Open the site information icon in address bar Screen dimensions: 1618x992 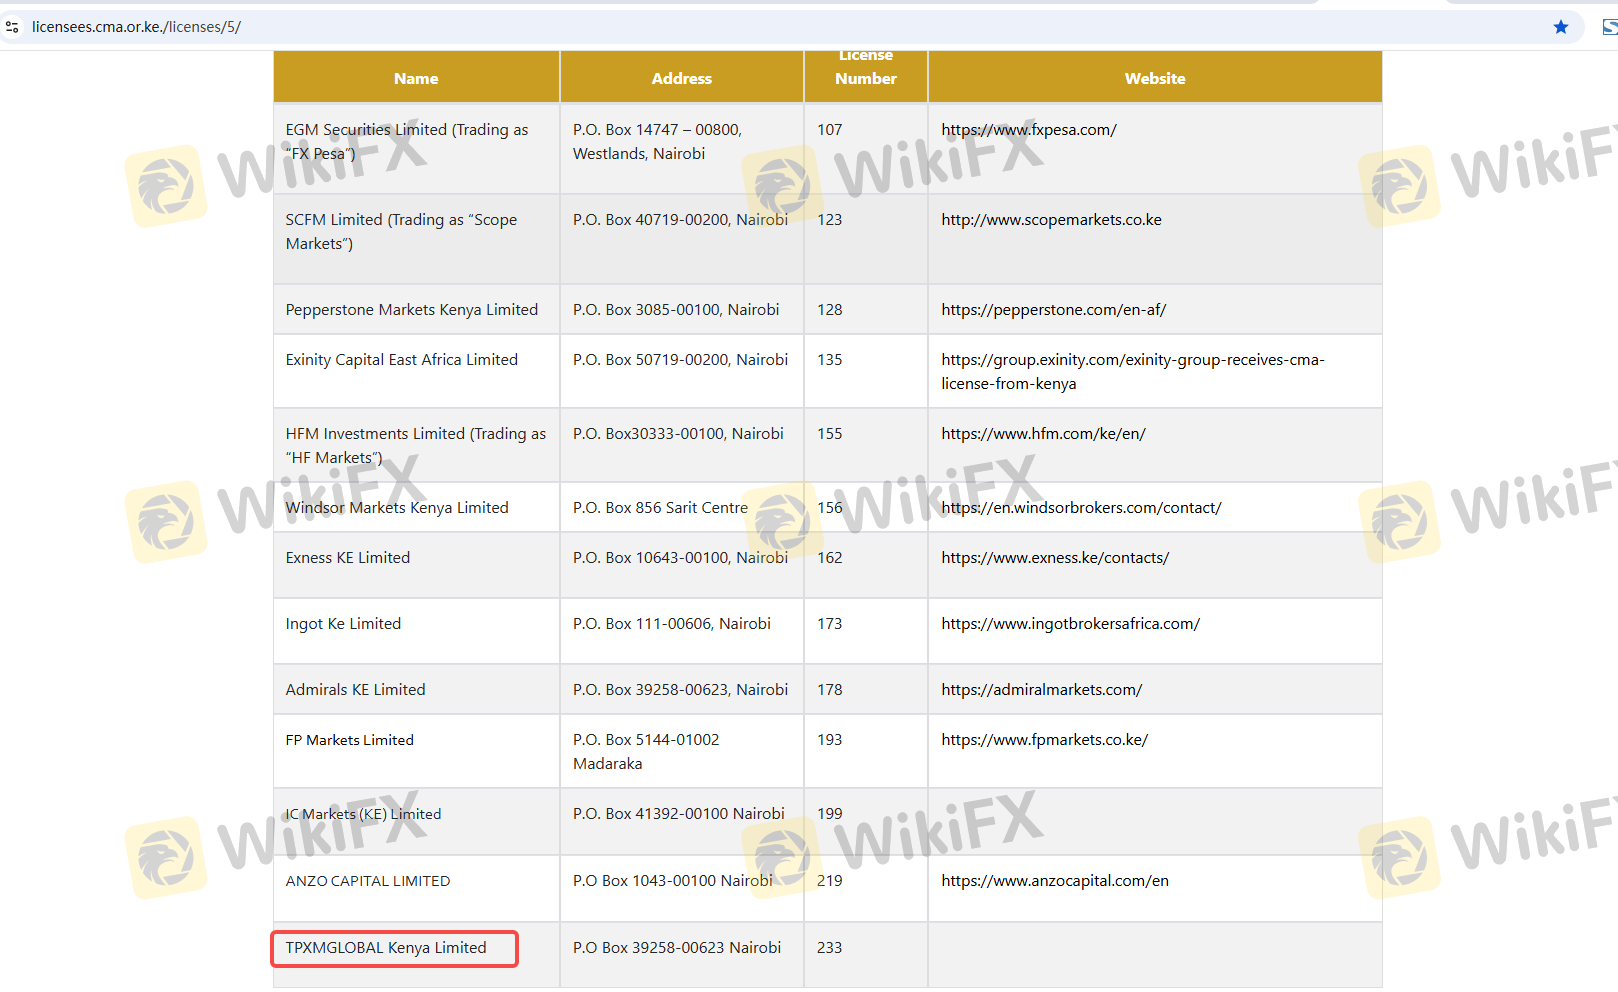coord(12,27)
